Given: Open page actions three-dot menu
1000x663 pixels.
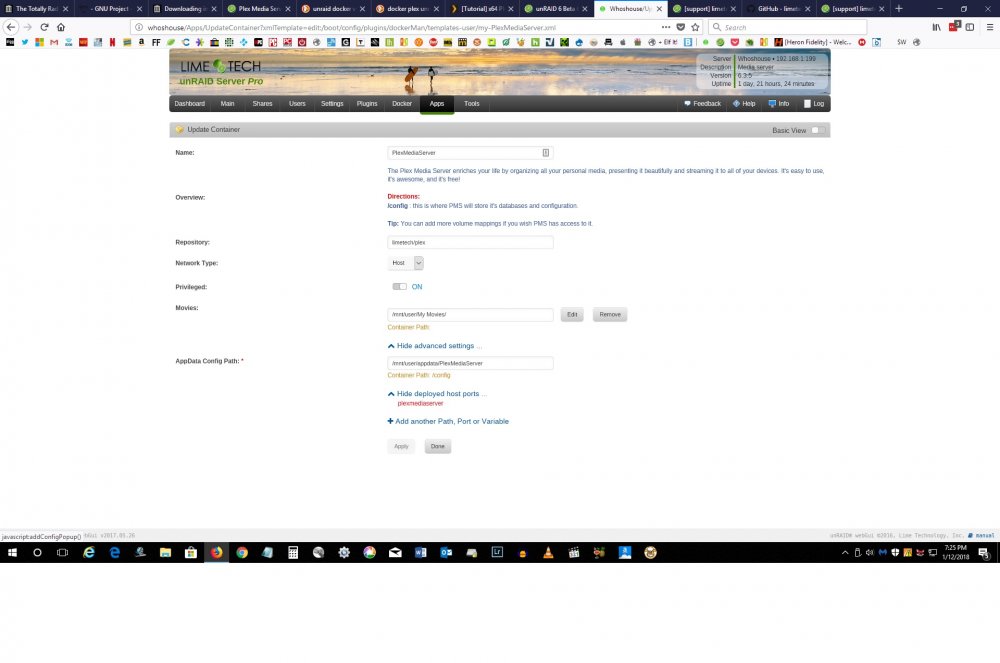Looking at the screenshot, I should pos(666,27).
